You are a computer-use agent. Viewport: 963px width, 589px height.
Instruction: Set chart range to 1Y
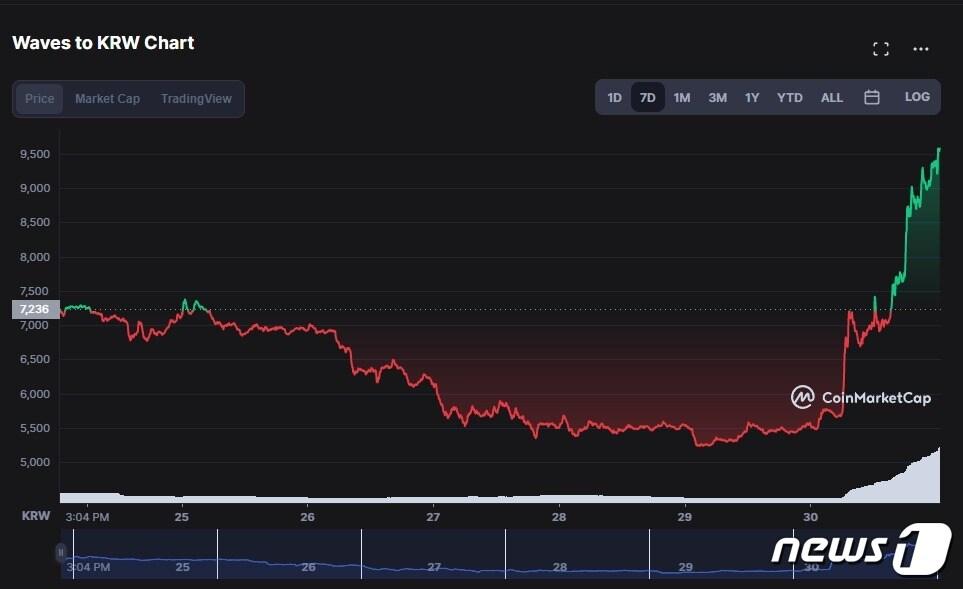click(752, 98)
